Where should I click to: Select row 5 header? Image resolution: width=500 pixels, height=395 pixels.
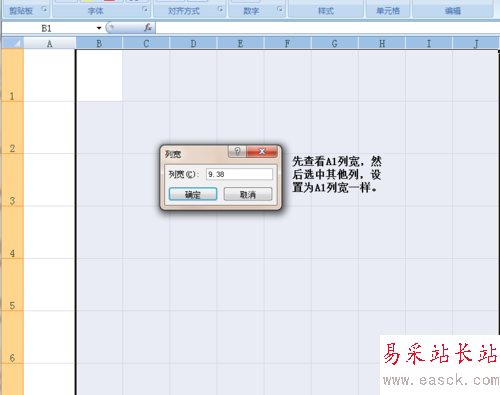[x=12, y=284]
